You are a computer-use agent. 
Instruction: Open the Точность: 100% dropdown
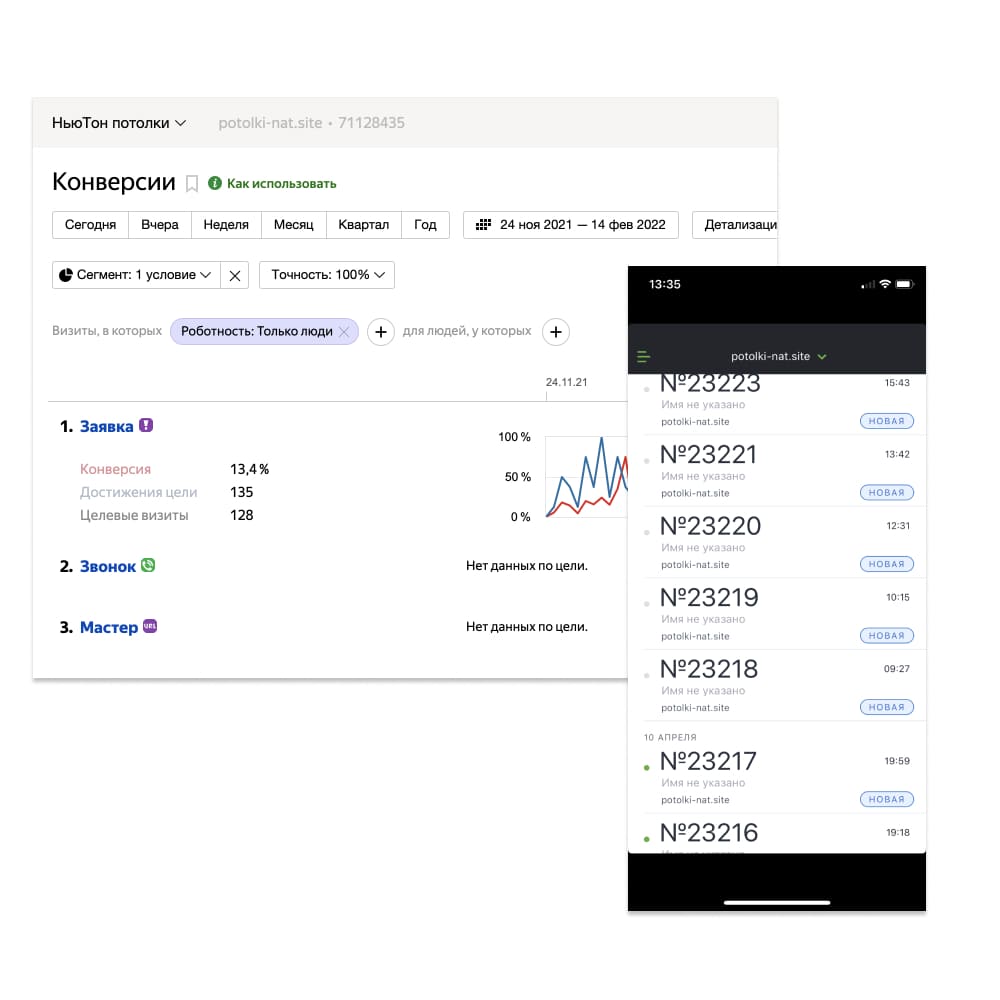click(x=326, y=275)
